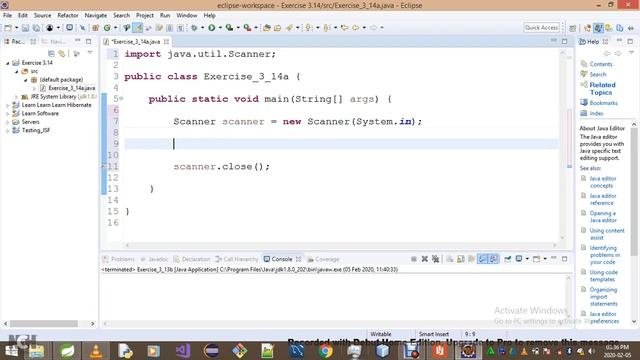Open the Display Selected Console dropdown arrow

point(527,259)
